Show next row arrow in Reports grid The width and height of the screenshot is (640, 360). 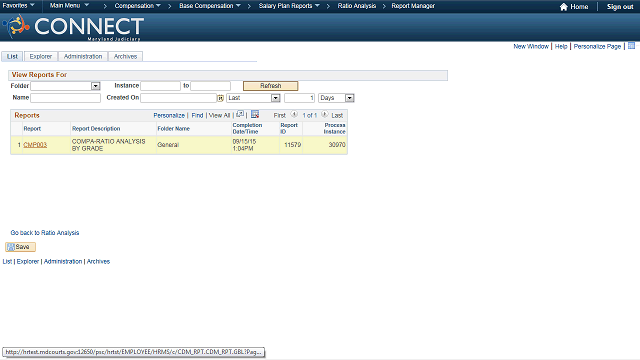tap(324, 114)
